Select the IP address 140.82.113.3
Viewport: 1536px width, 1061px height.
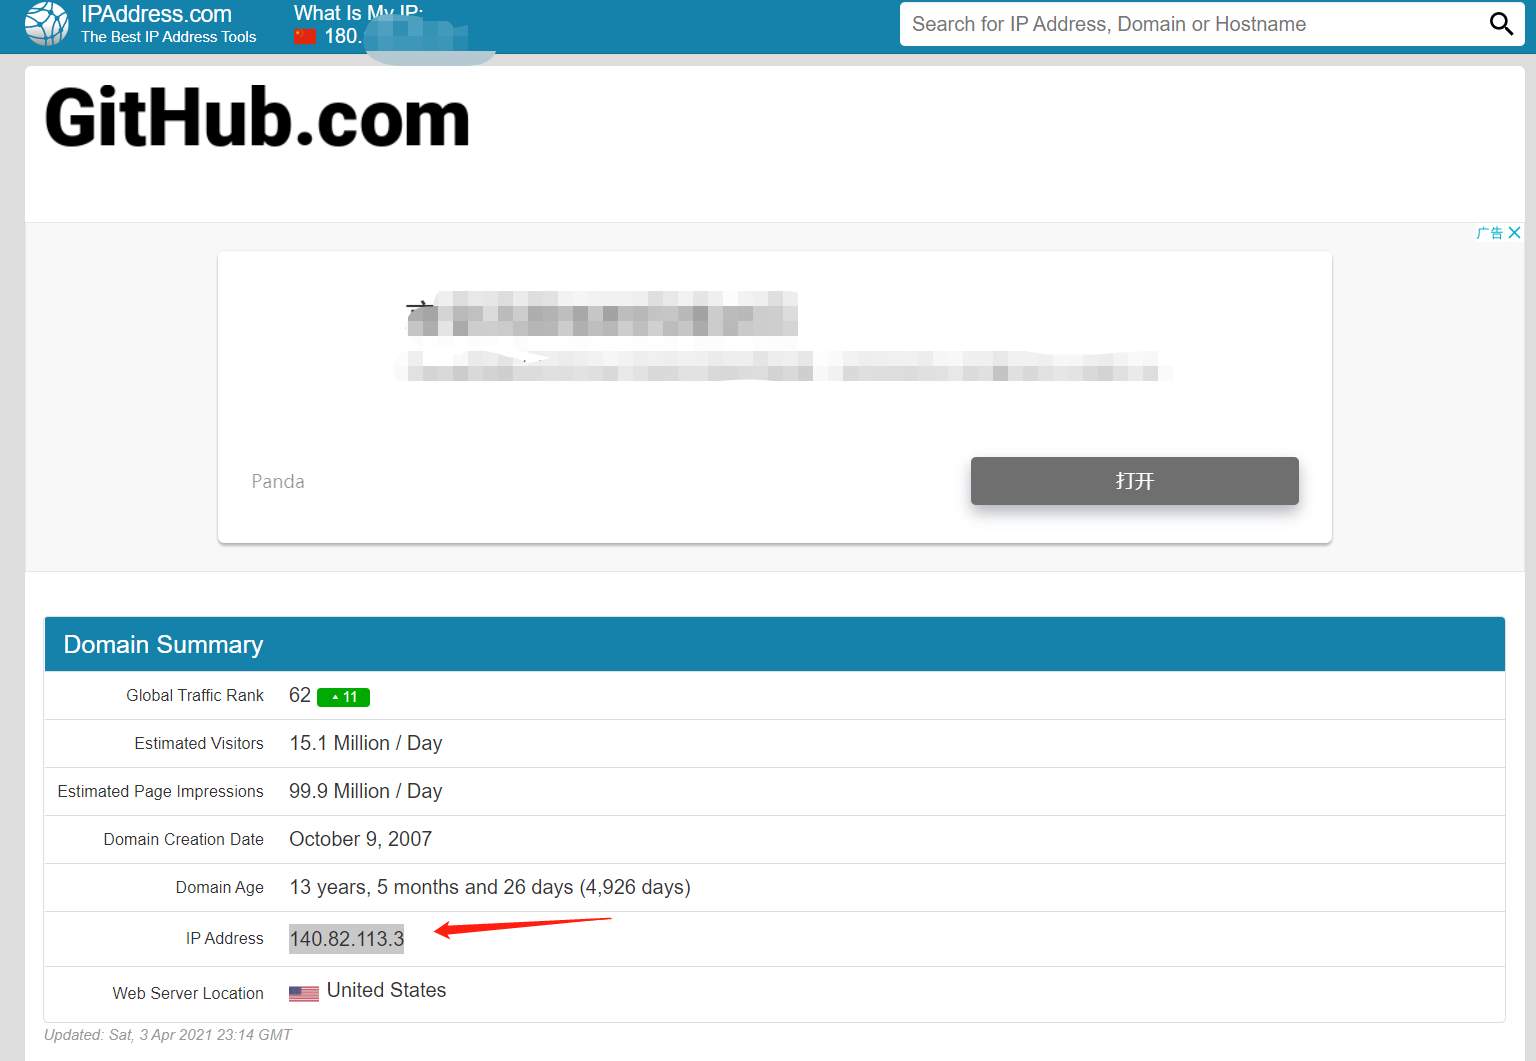[x=347, y=939]
